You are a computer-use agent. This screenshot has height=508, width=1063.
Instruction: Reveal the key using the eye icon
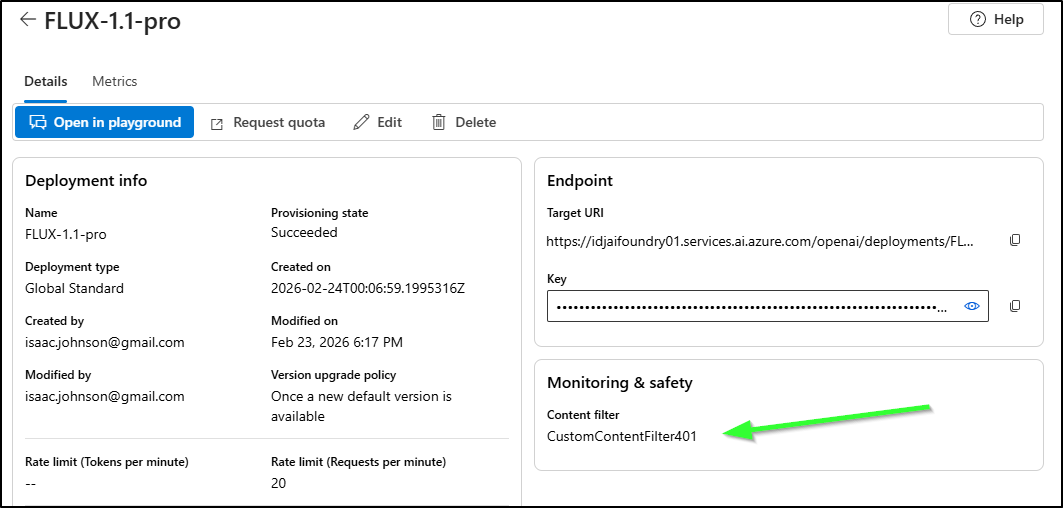pos(971,306)
